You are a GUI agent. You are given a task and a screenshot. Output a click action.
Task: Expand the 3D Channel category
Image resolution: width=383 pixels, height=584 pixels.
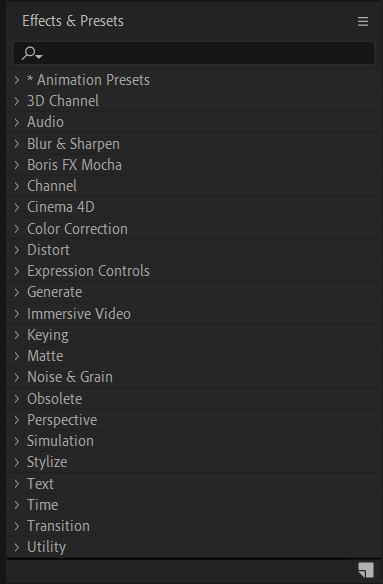click(16, 101)
